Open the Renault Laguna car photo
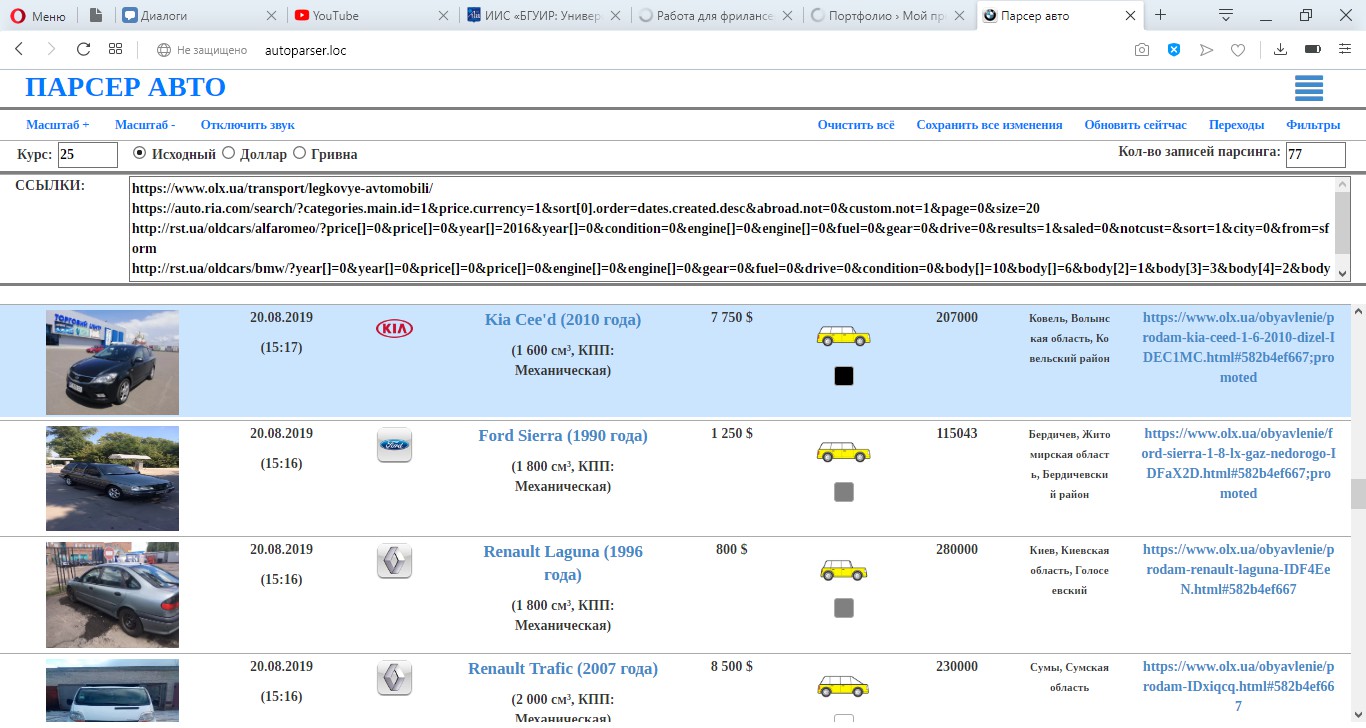The width and height of the screenshot is (1366, 728). (112, 595)
